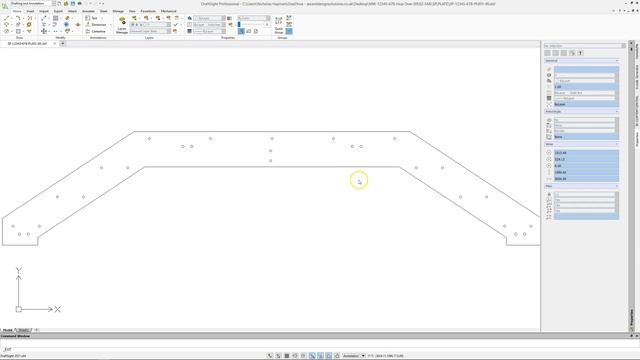Toggle the last highlighted status bar mode icon
This screenshot has height=360, width=640.
(x=329, y=356)
